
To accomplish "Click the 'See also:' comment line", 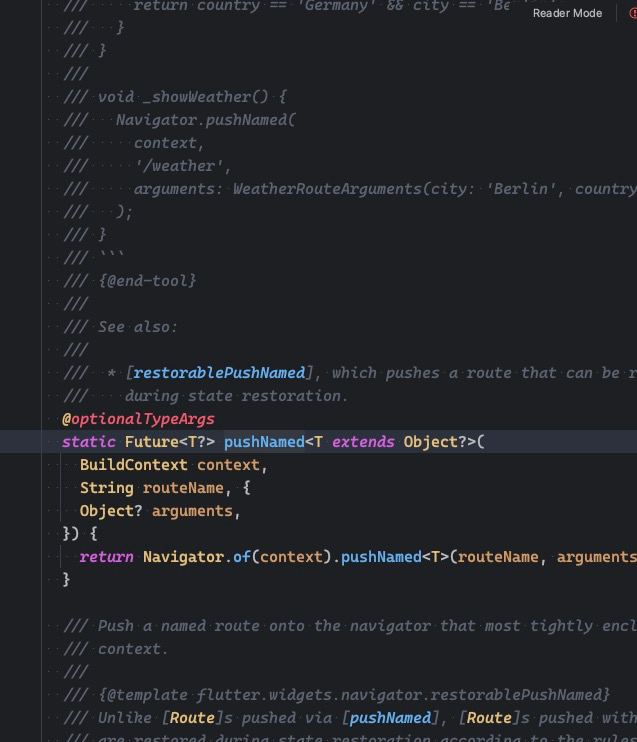I will tap(138, 327).
